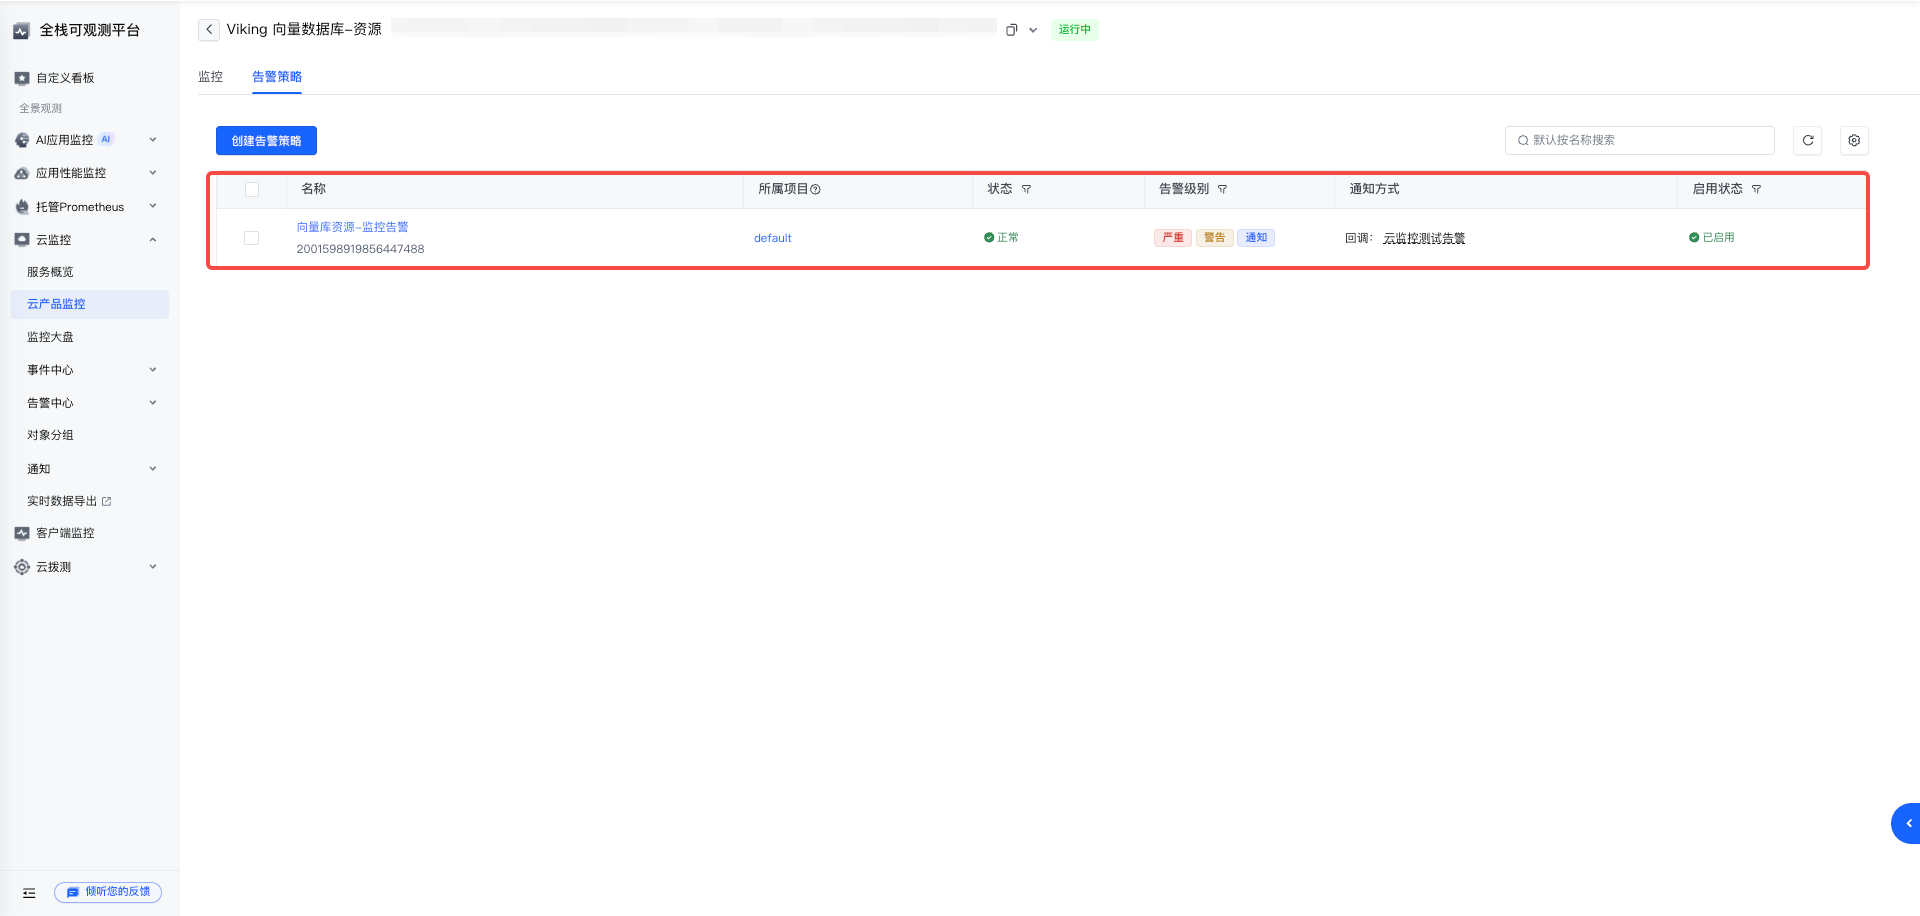
Task: Filter by 启用状态 column funnel icon
Action: click(1756, 189)
